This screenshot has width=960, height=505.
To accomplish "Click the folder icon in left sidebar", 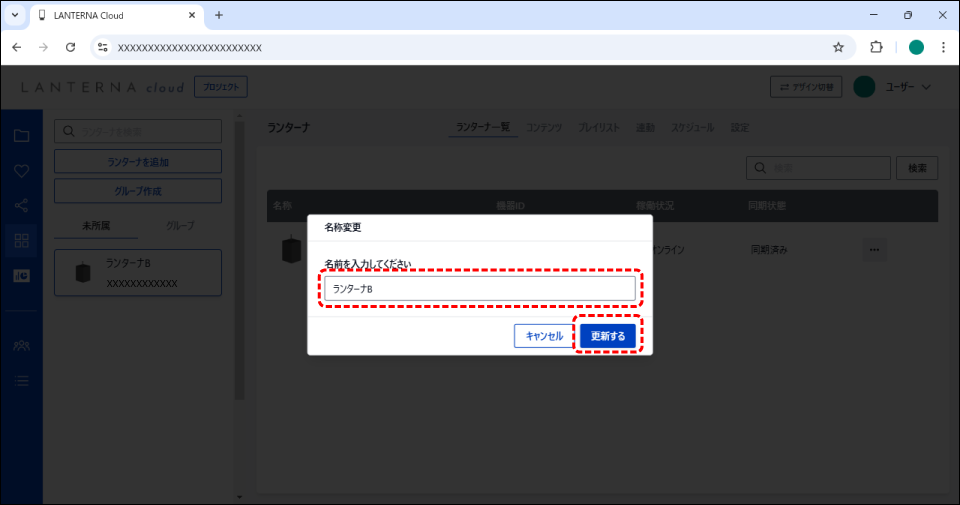I will click(x=21, y=136).
